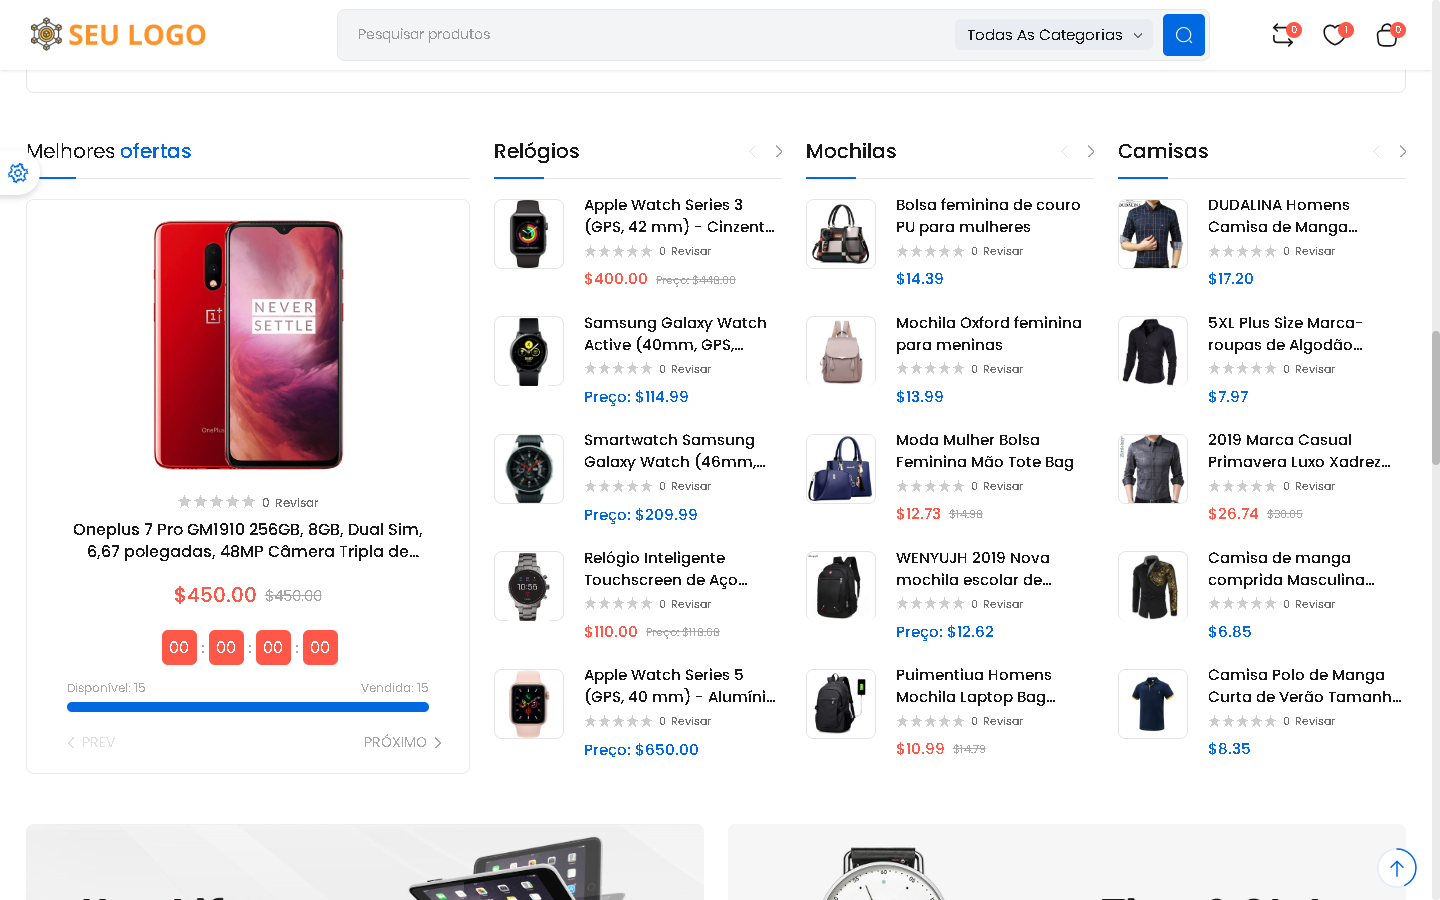The height and width of the screenshot is (900, 1440).
Task: Click the blue search magnifier button
Action: tap(1183, 35)
